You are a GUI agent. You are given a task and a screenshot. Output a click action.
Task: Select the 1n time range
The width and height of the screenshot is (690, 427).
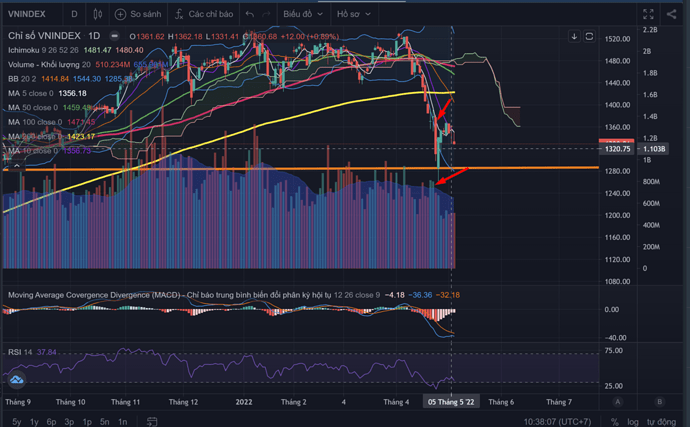tap(122, 422)
